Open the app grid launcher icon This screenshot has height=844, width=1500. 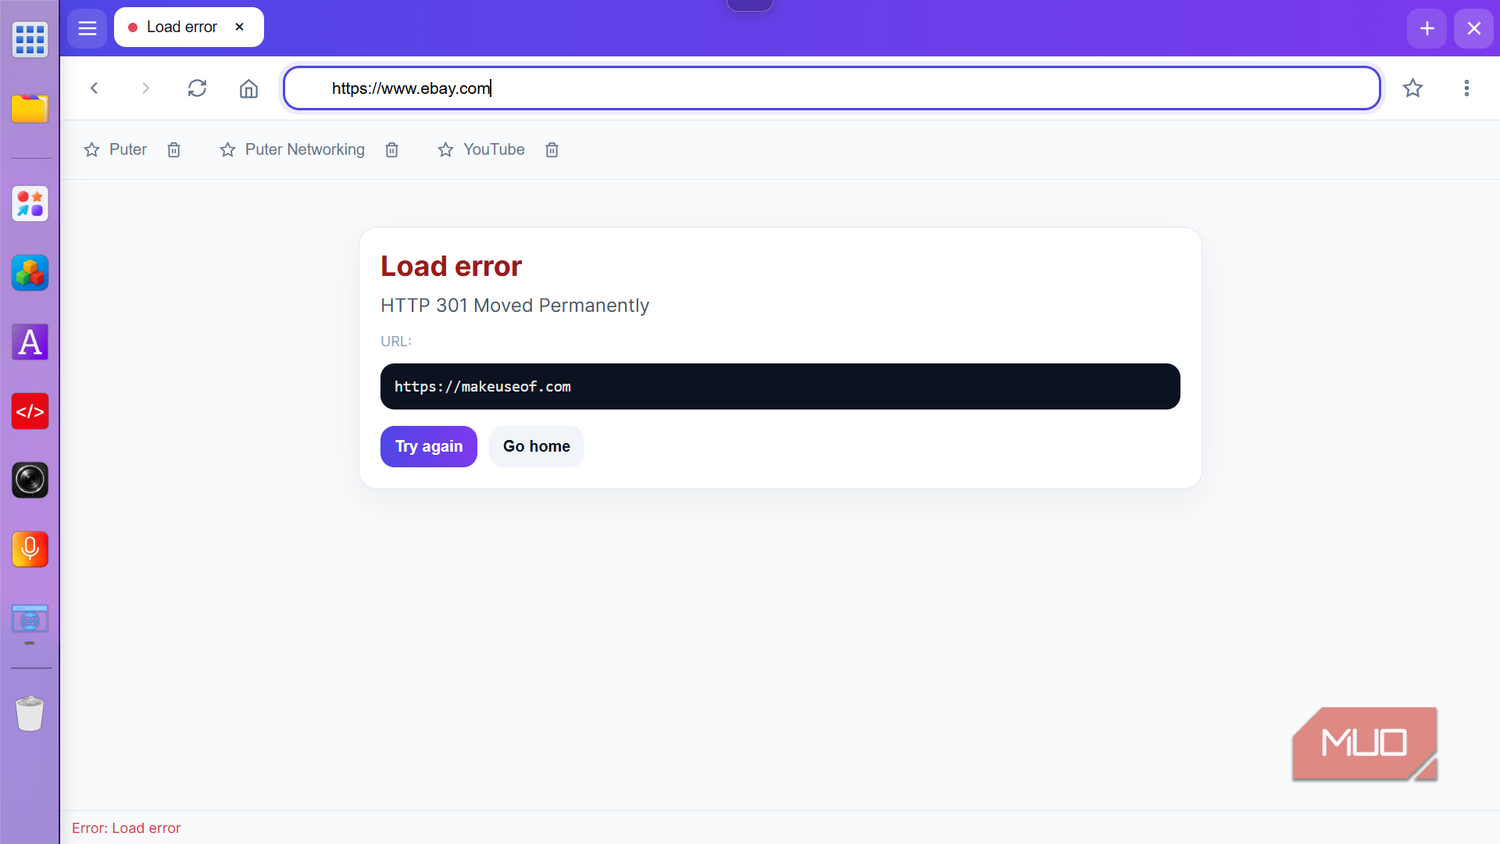coord(30,39)
